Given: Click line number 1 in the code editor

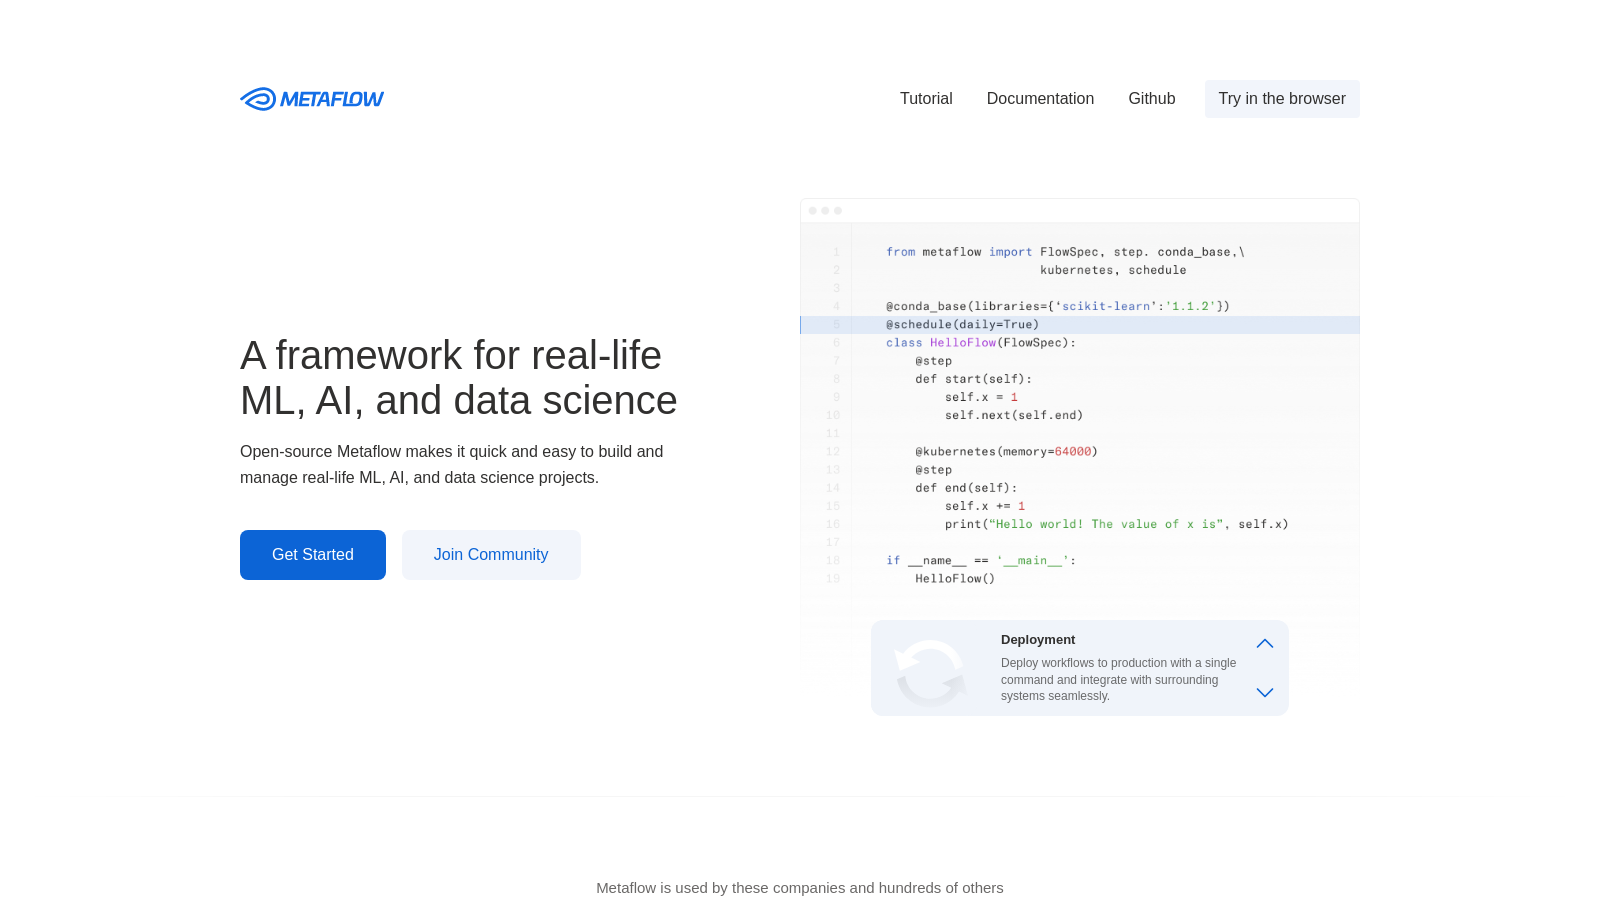Looking at the screenshot, I should 836,252.
